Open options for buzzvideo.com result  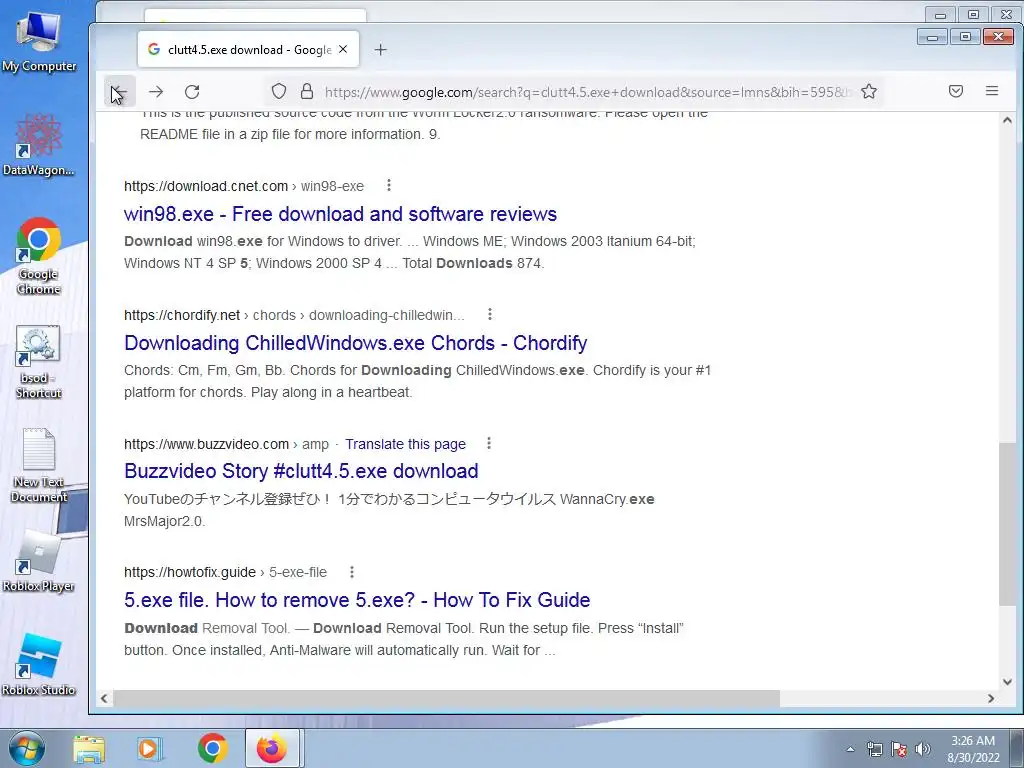[x=488, y=443]
